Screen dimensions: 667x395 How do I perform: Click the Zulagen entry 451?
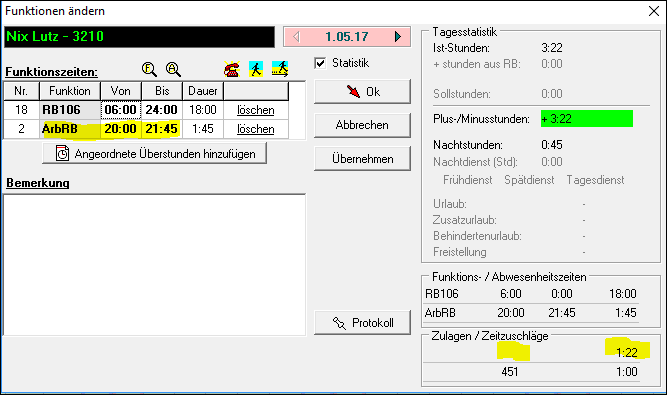tap(510, 372)
